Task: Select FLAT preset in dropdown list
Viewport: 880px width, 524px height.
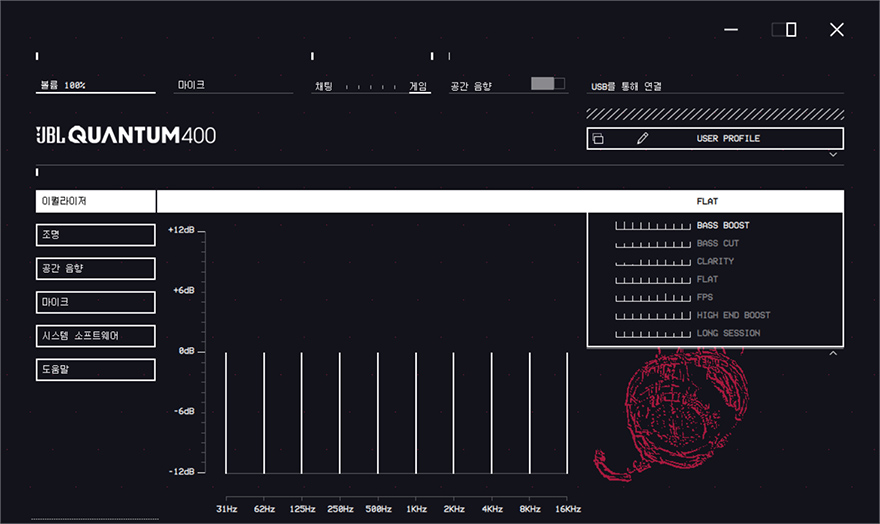Action: tap(707, 279)
